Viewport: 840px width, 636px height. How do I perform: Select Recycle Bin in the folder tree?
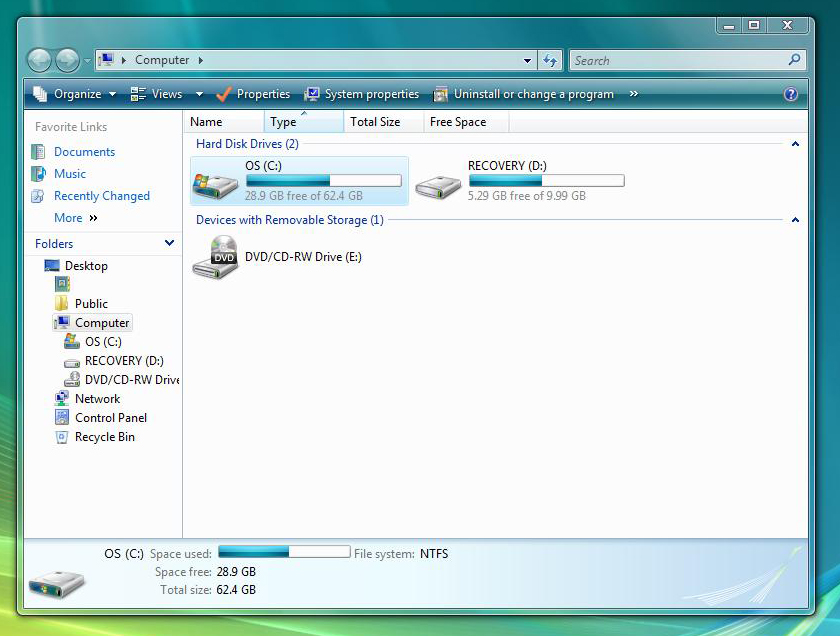point(104,437)
